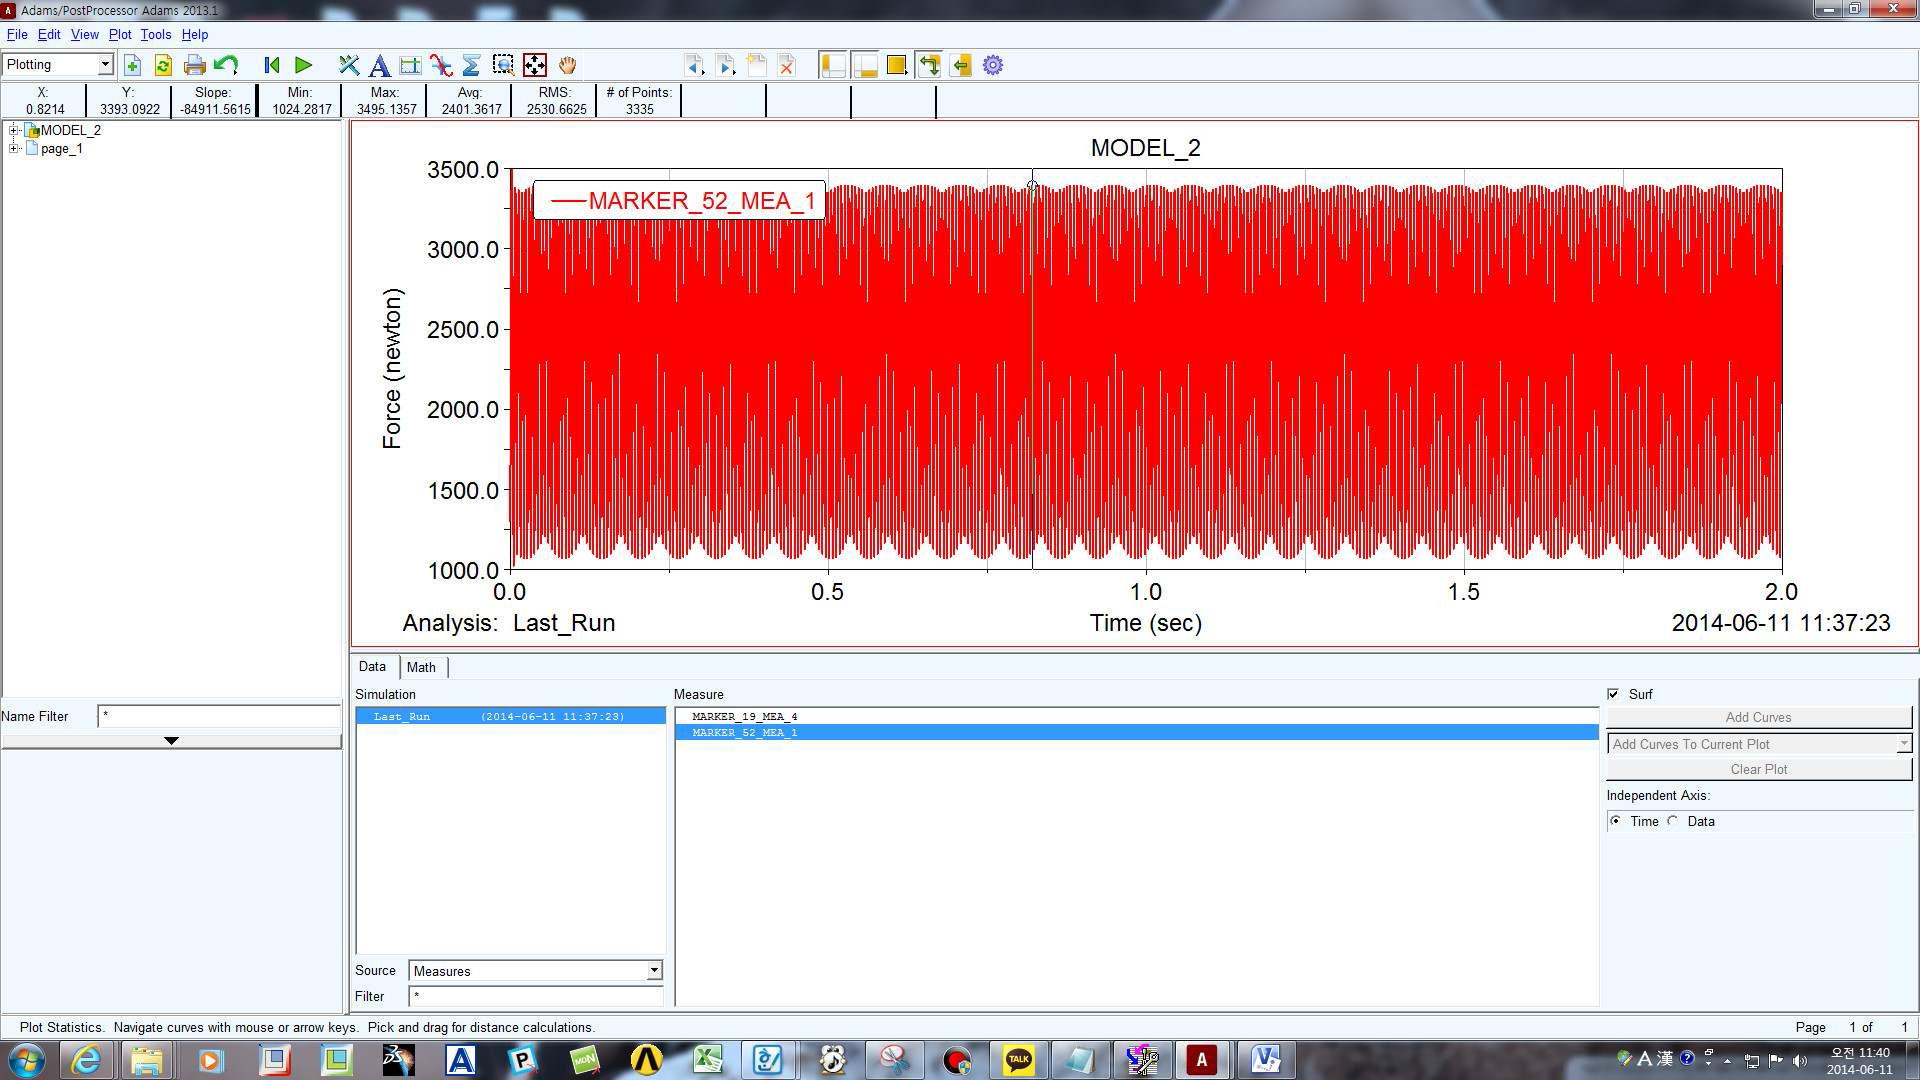Click the Name Filter input field
This screenshot has height=1080, width=1920.
tap(219, 716)
